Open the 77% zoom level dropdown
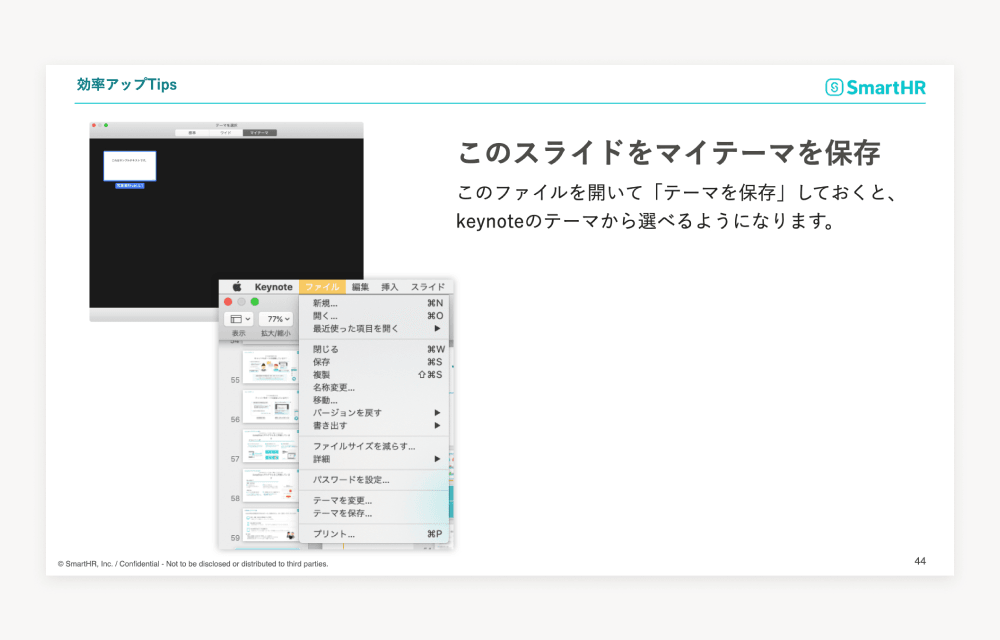 (x=275, y=318)
